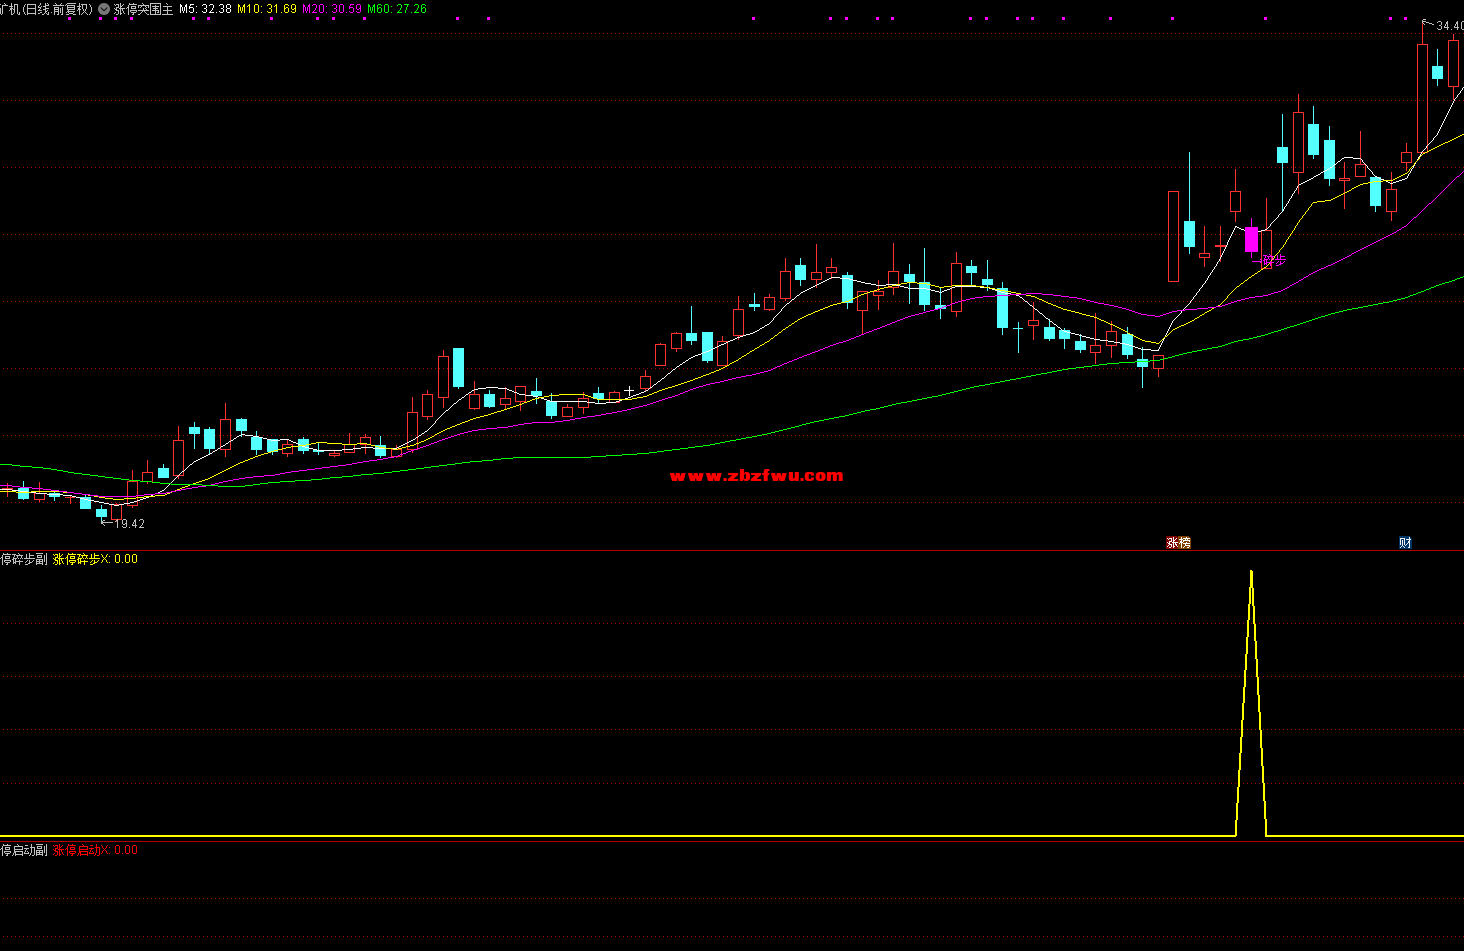Click the 日线 前复权 period label
1464x951 pixels.
click(x=57, y=9)
